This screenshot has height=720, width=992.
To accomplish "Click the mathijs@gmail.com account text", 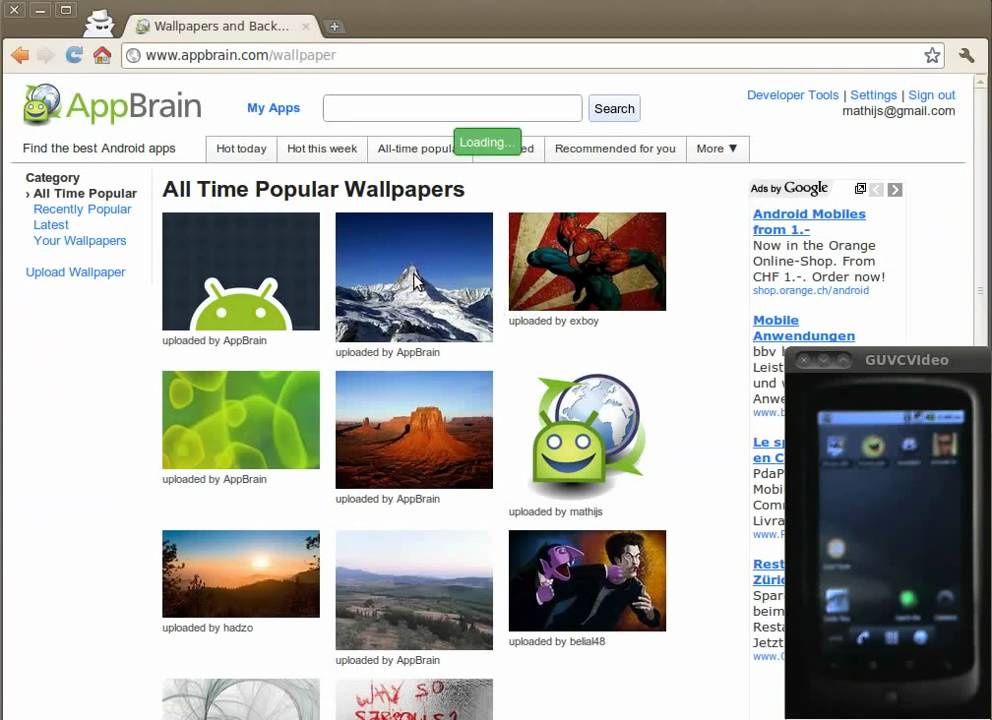I will click(898, 111).
